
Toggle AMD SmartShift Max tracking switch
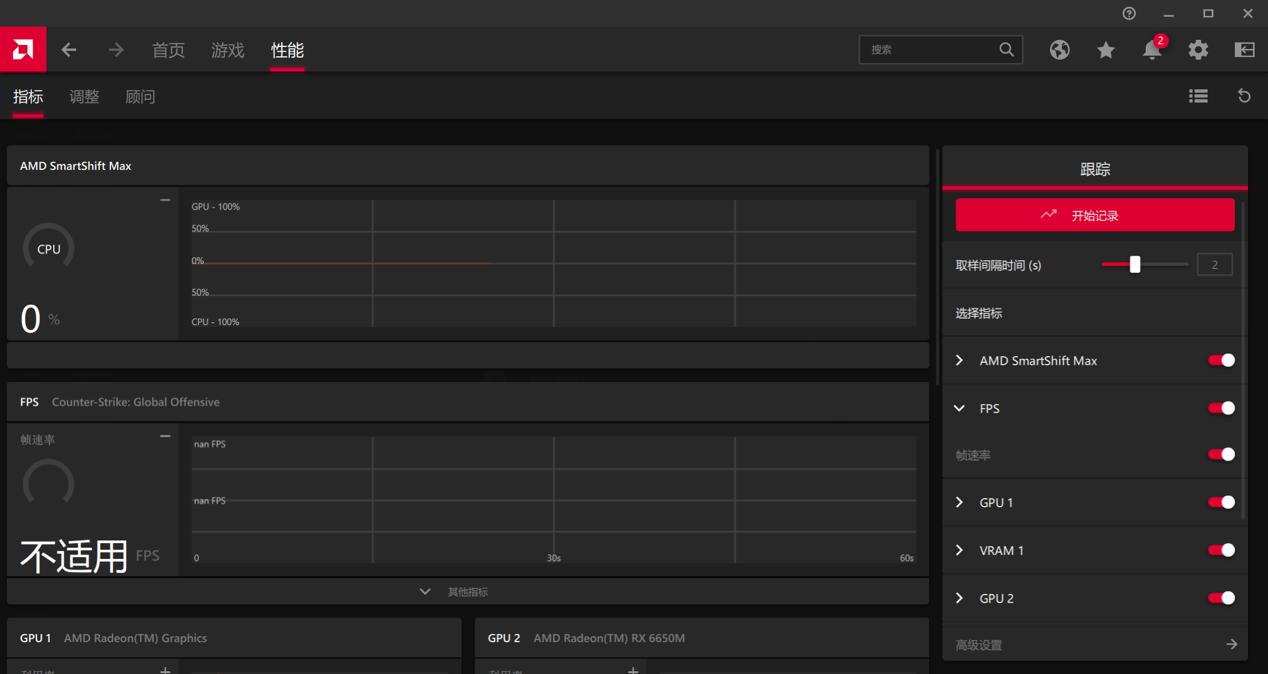click(x=1221, y=360)
